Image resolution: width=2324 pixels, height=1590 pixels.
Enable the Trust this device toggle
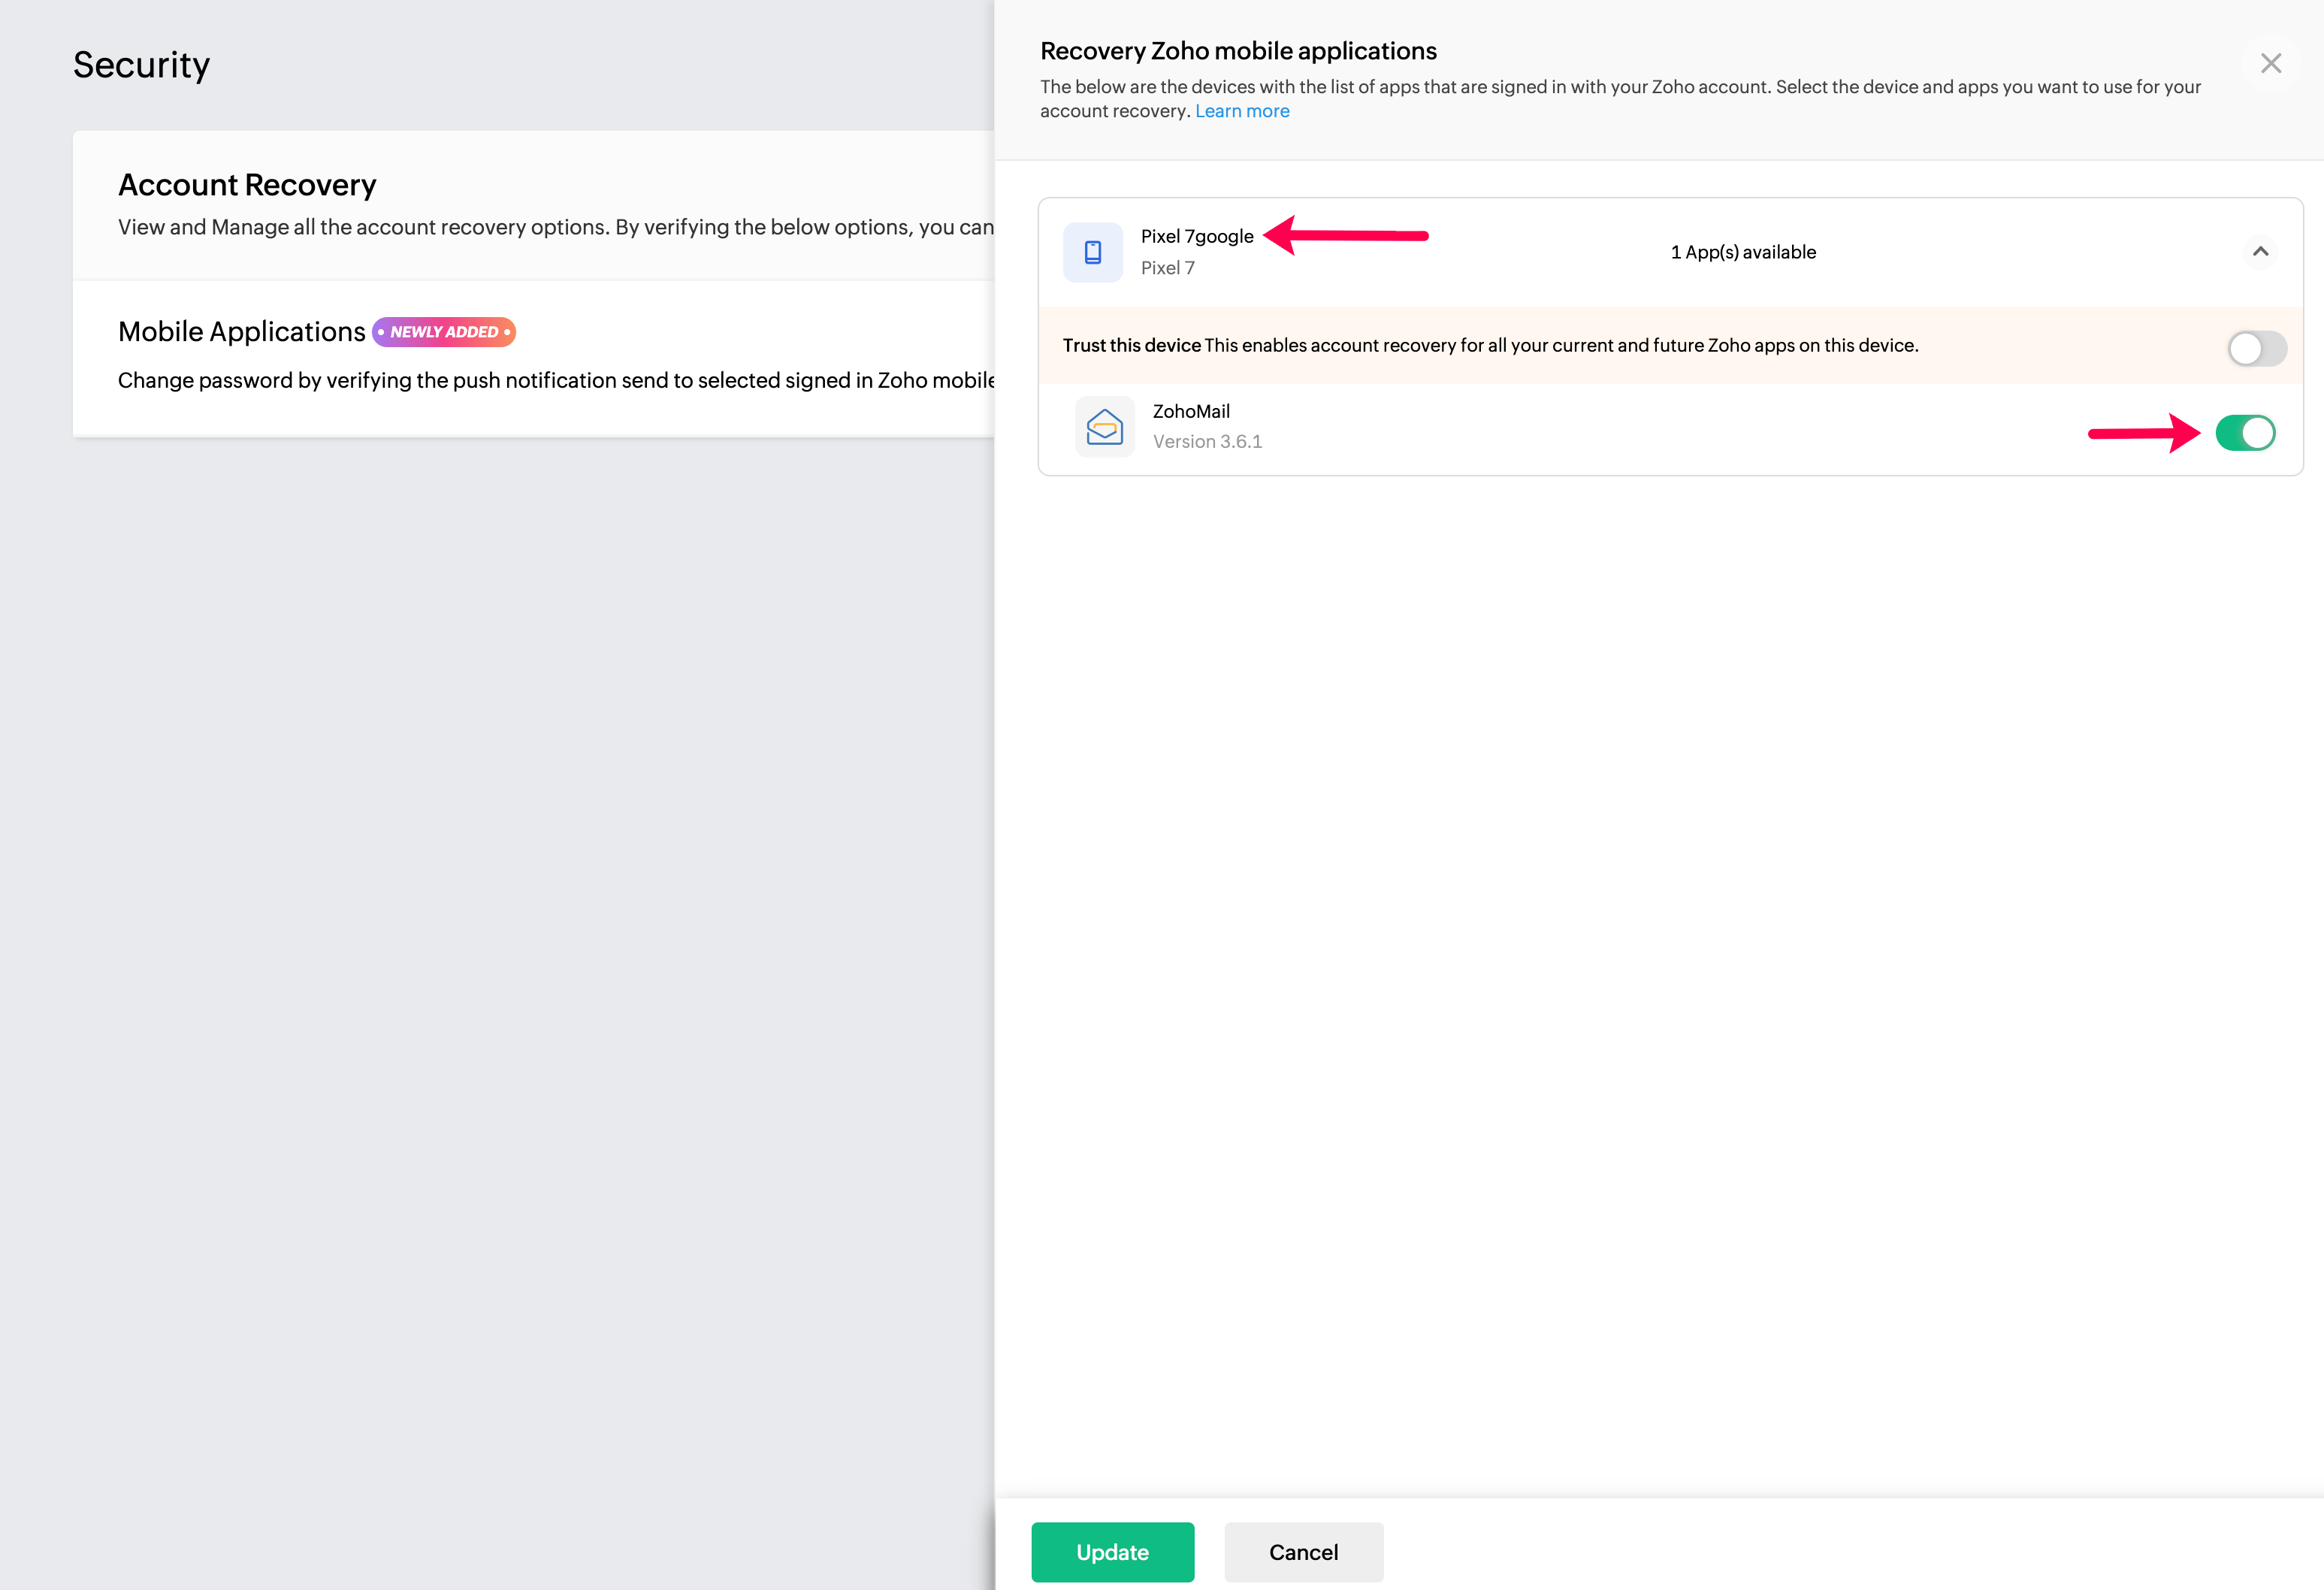click(x=2256, y=348)
